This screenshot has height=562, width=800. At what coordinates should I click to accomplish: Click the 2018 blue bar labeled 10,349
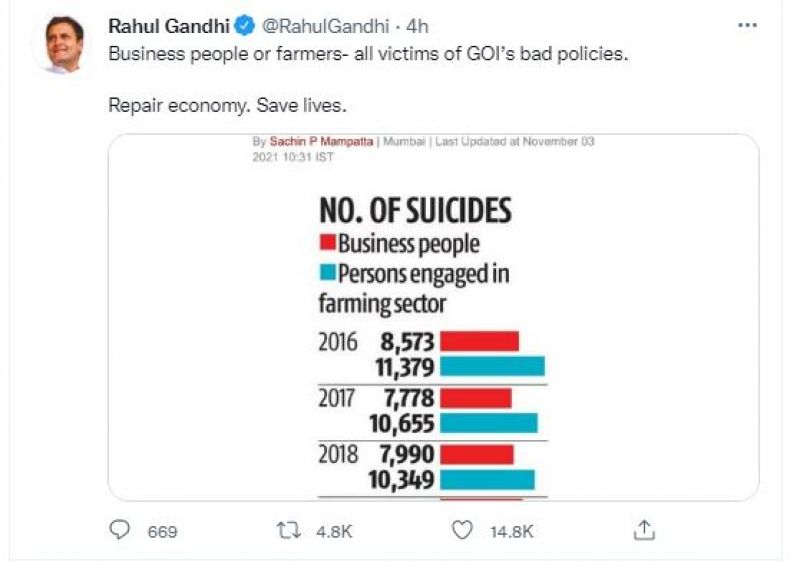point(487,480)
